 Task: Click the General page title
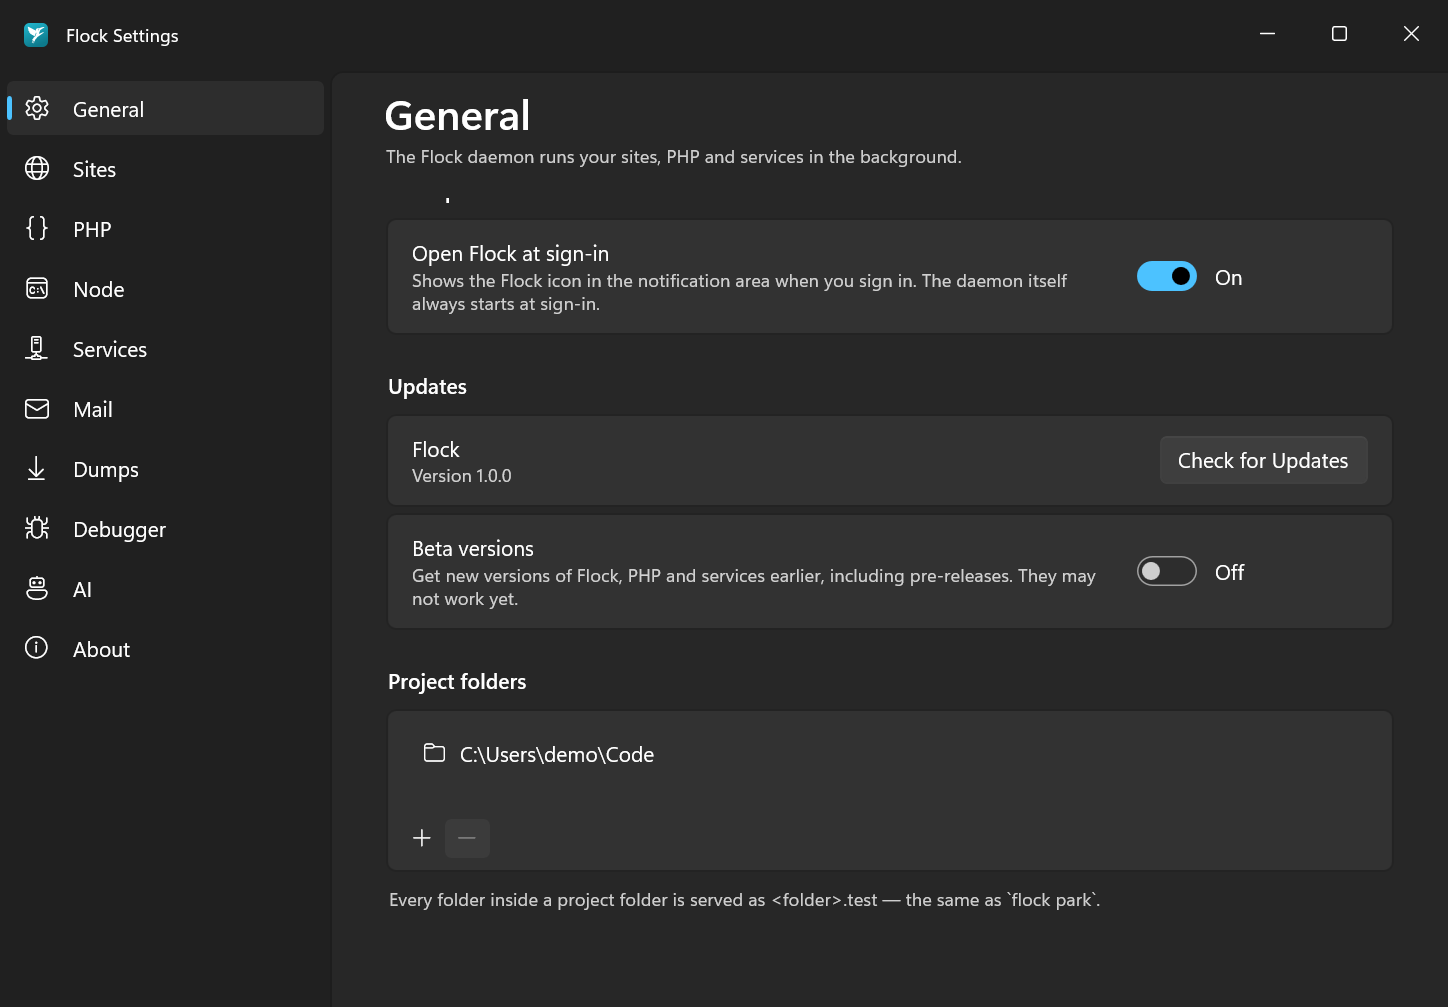click(x=458, y=116)
